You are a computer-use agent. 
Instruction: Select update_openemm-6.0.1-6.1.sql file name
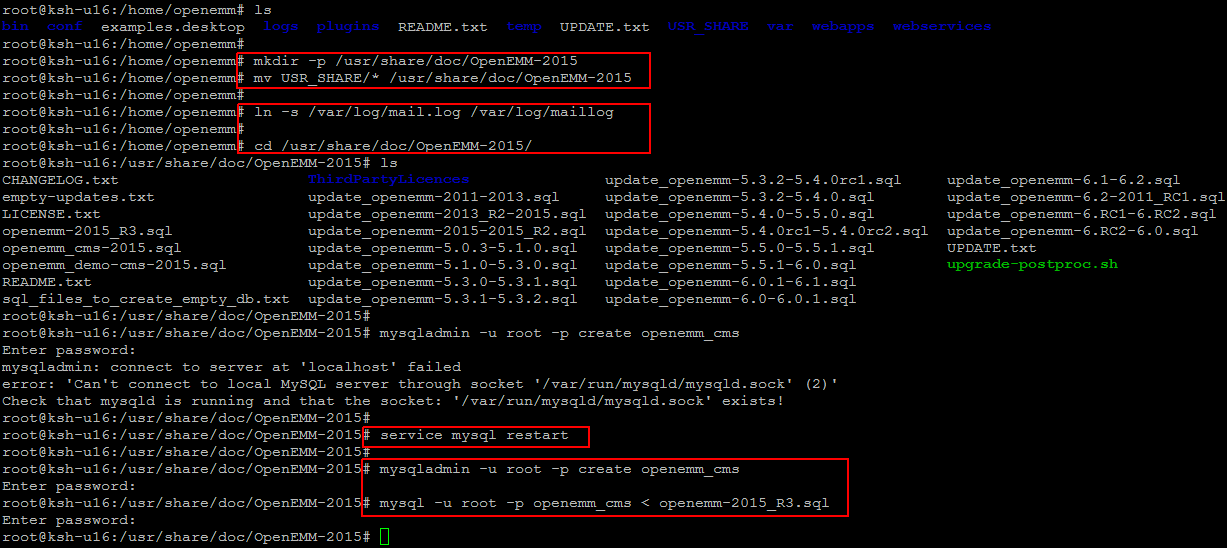pyautogui.click(x=731, y=282)
